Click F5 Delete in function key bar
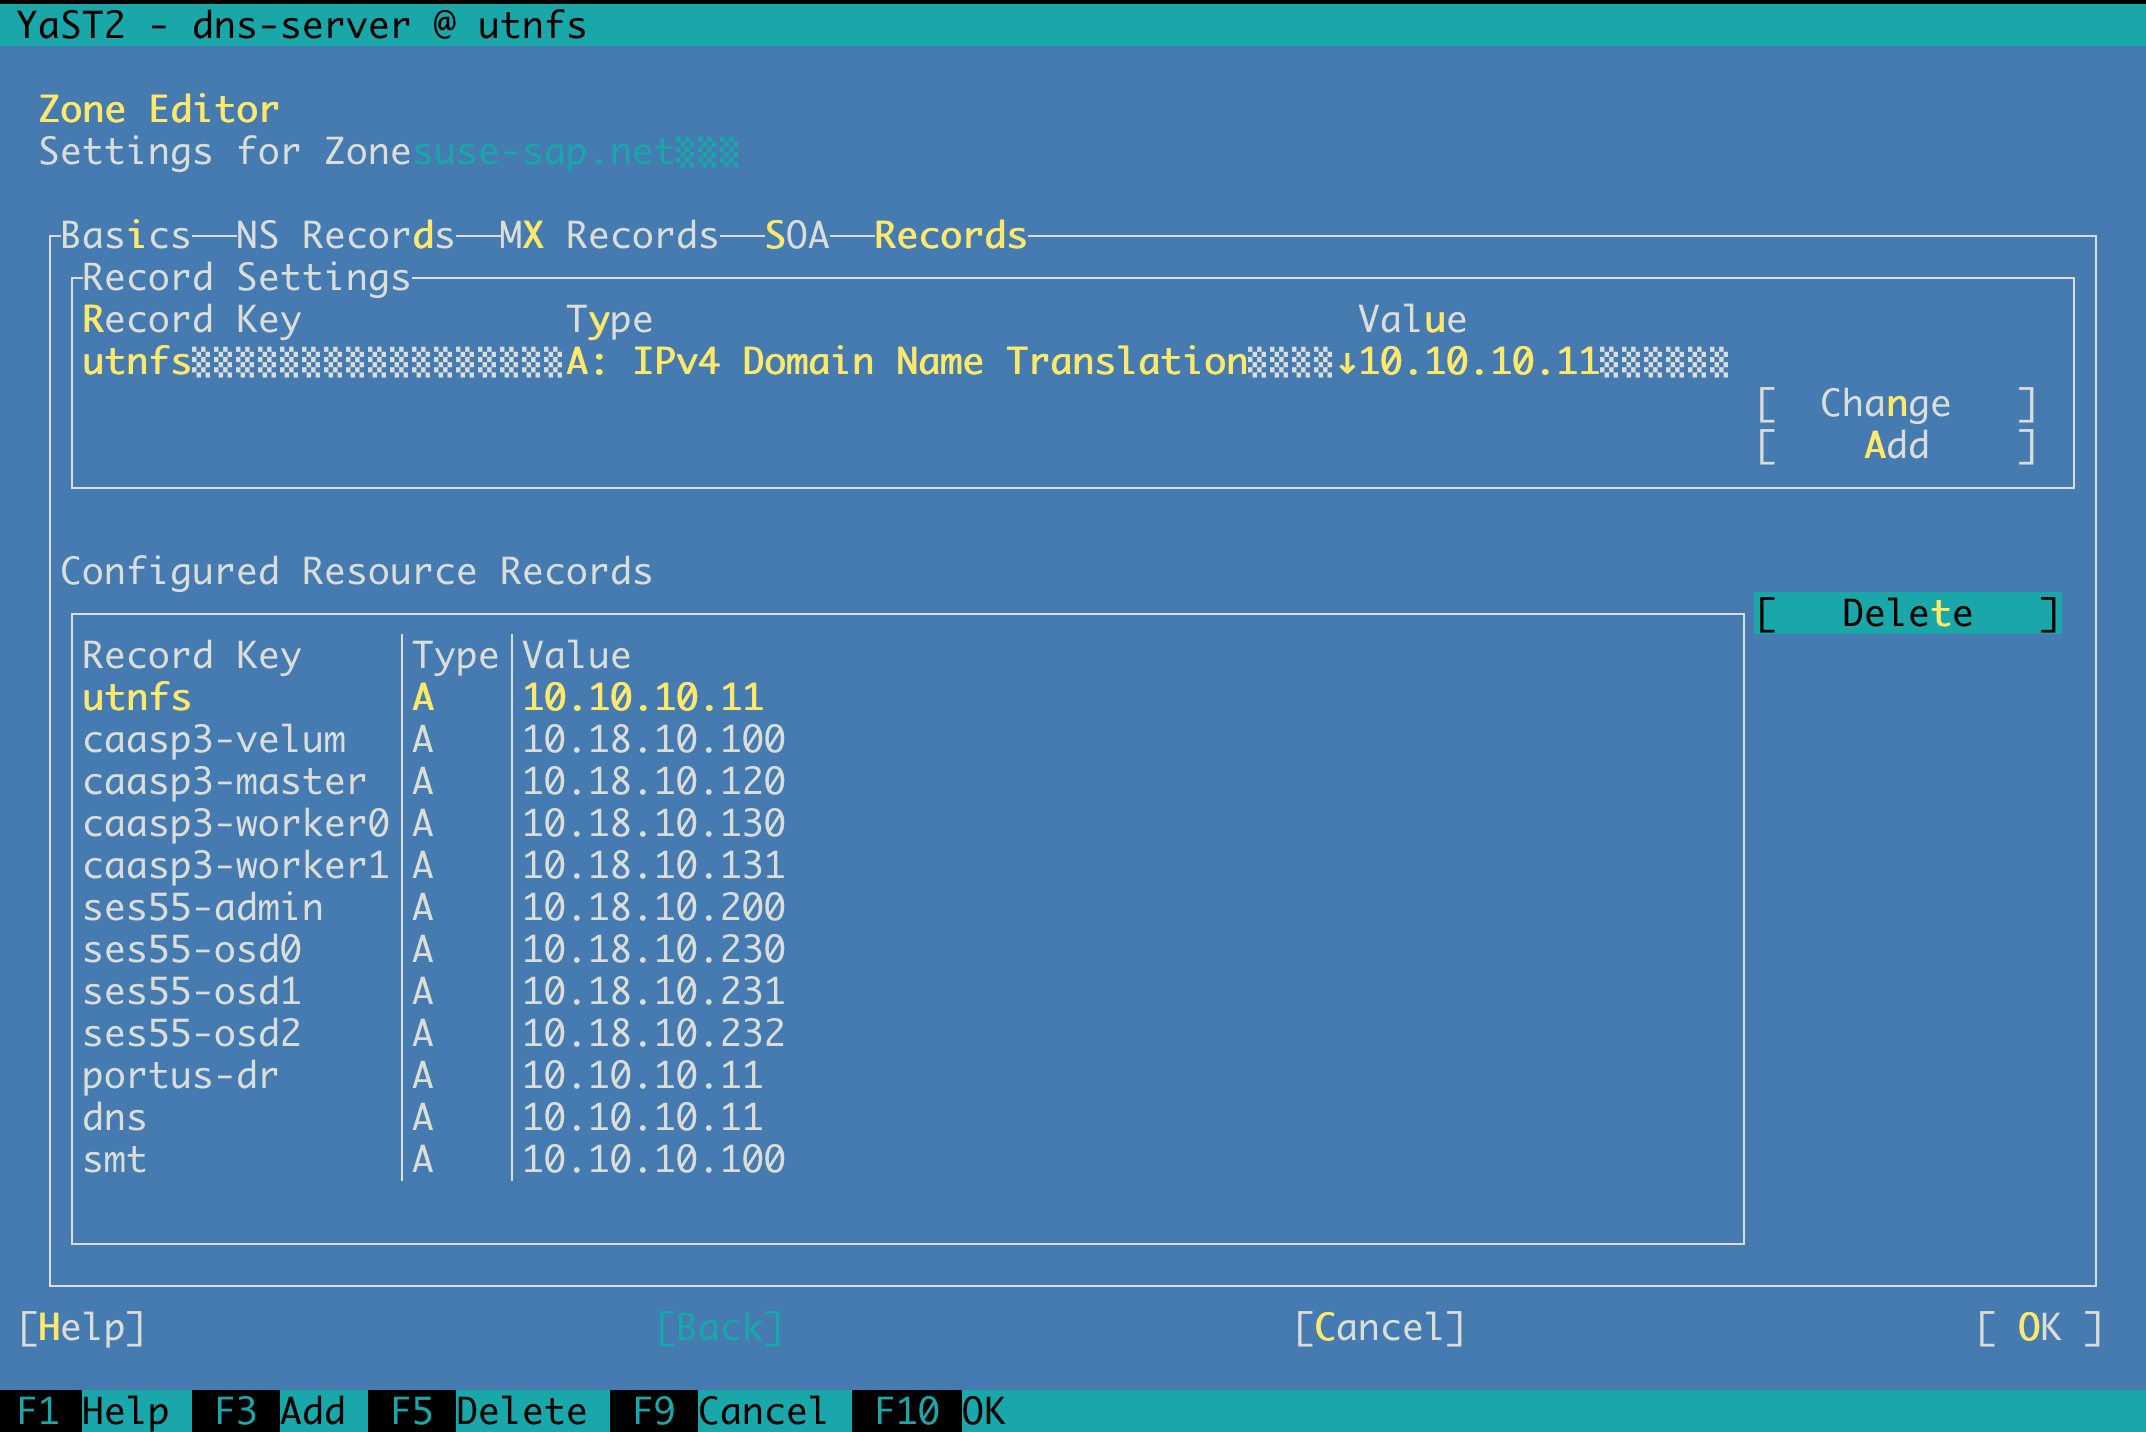2146x1432 pixels. pos(488,1411)
